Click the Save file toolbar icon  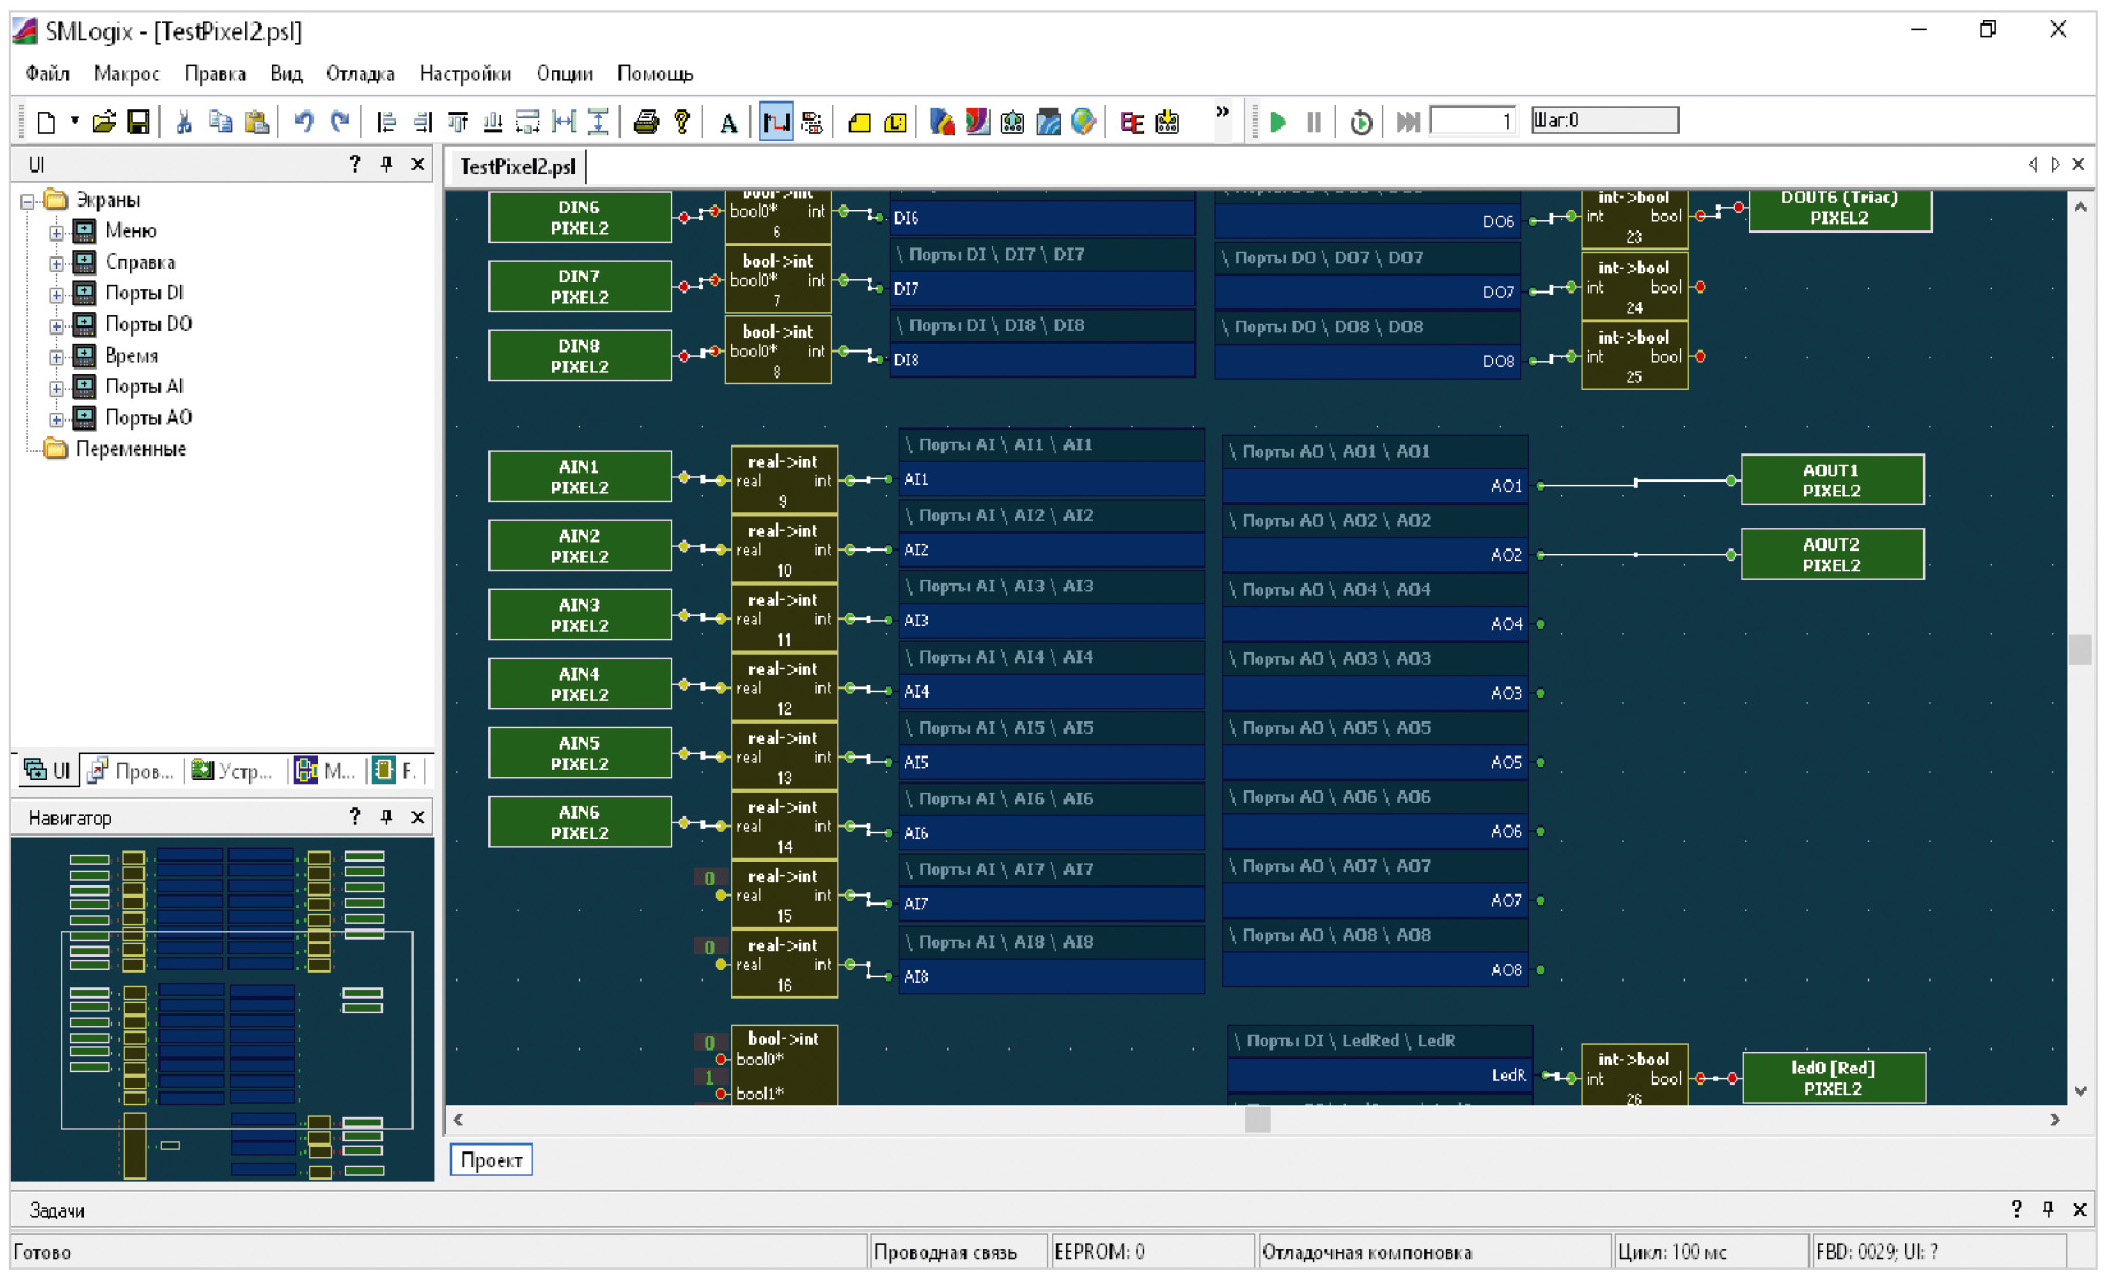click(x=139, y=122)
